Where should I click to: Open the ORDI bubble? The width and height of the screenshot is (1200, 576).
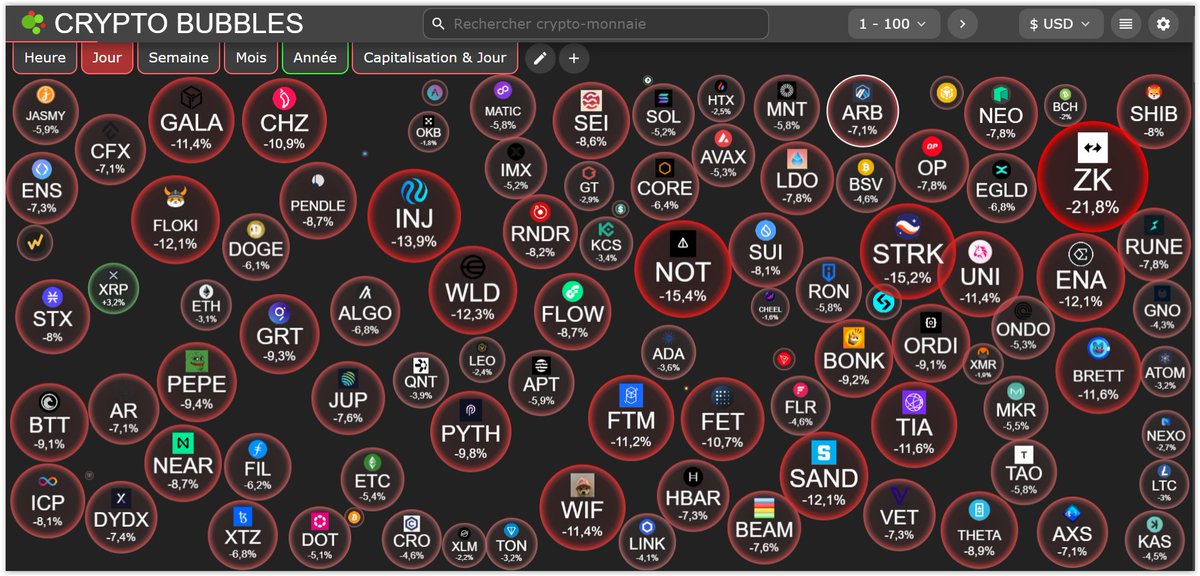point(930,343)
